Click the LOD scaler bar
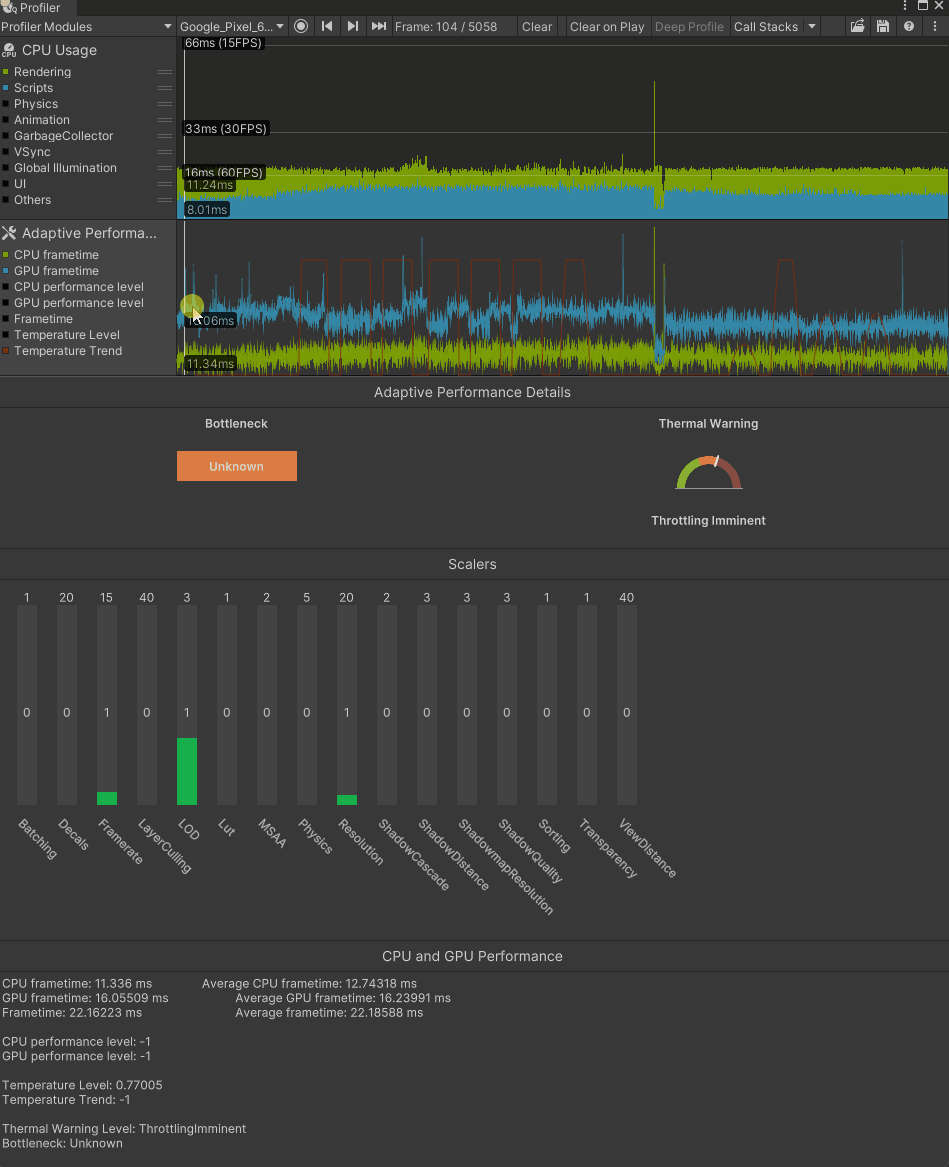 click(x=187, y=770)
